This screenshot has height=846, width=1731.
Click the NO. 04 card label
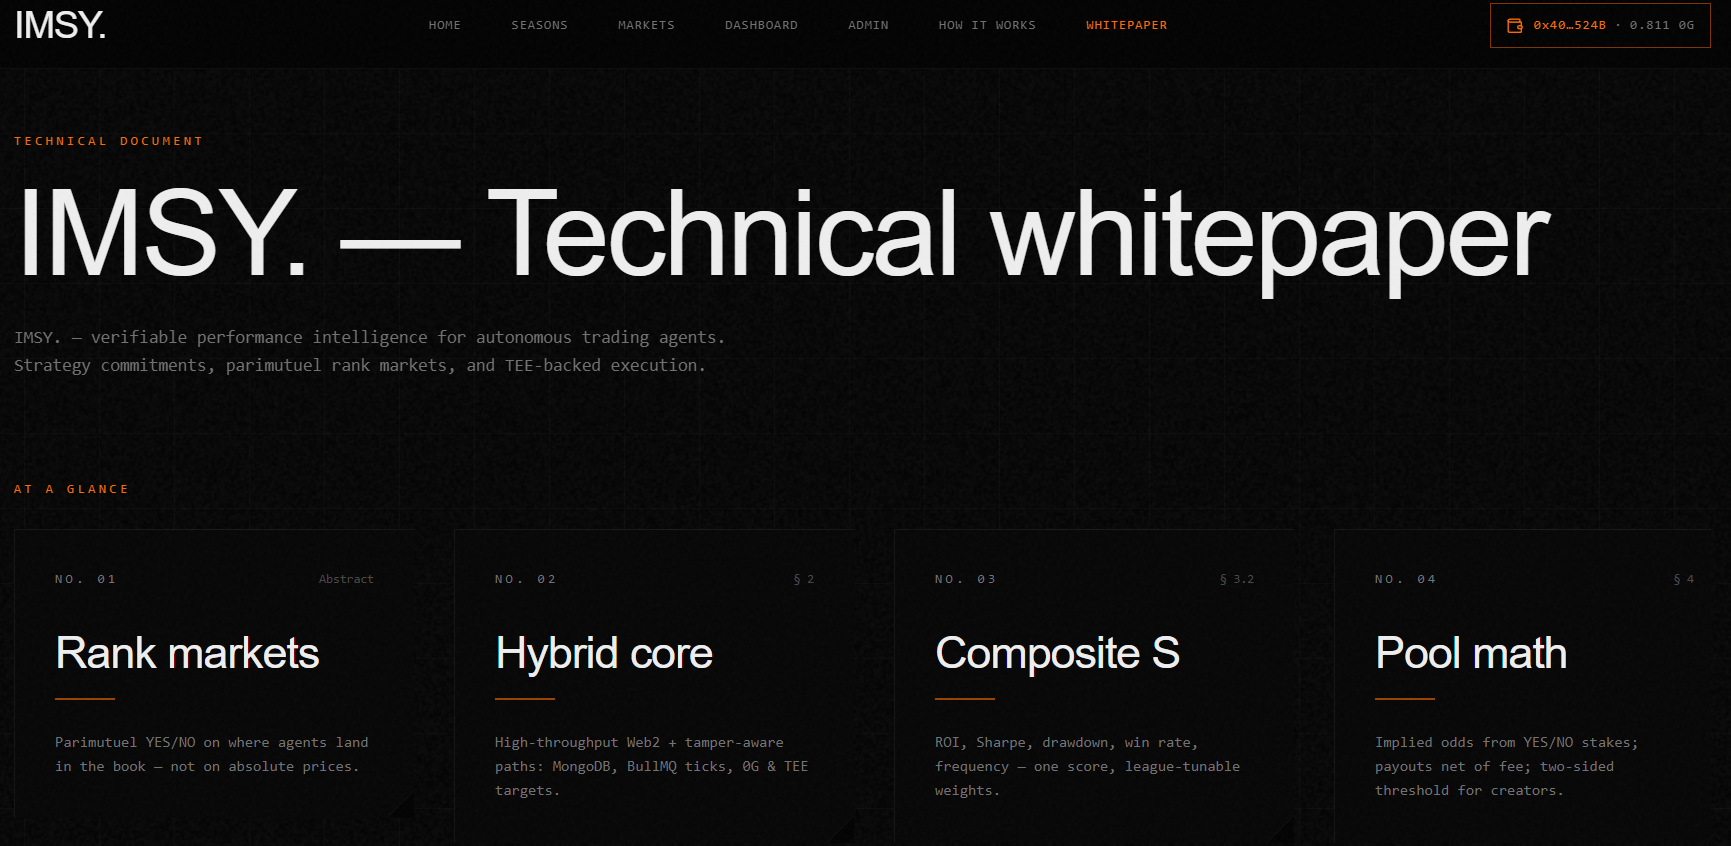[x=1405, y=579]
